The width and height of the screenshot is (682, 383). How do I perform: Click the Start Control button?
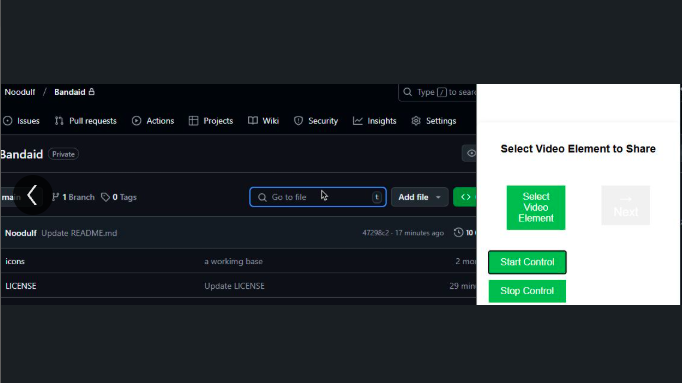click(527, 262)
